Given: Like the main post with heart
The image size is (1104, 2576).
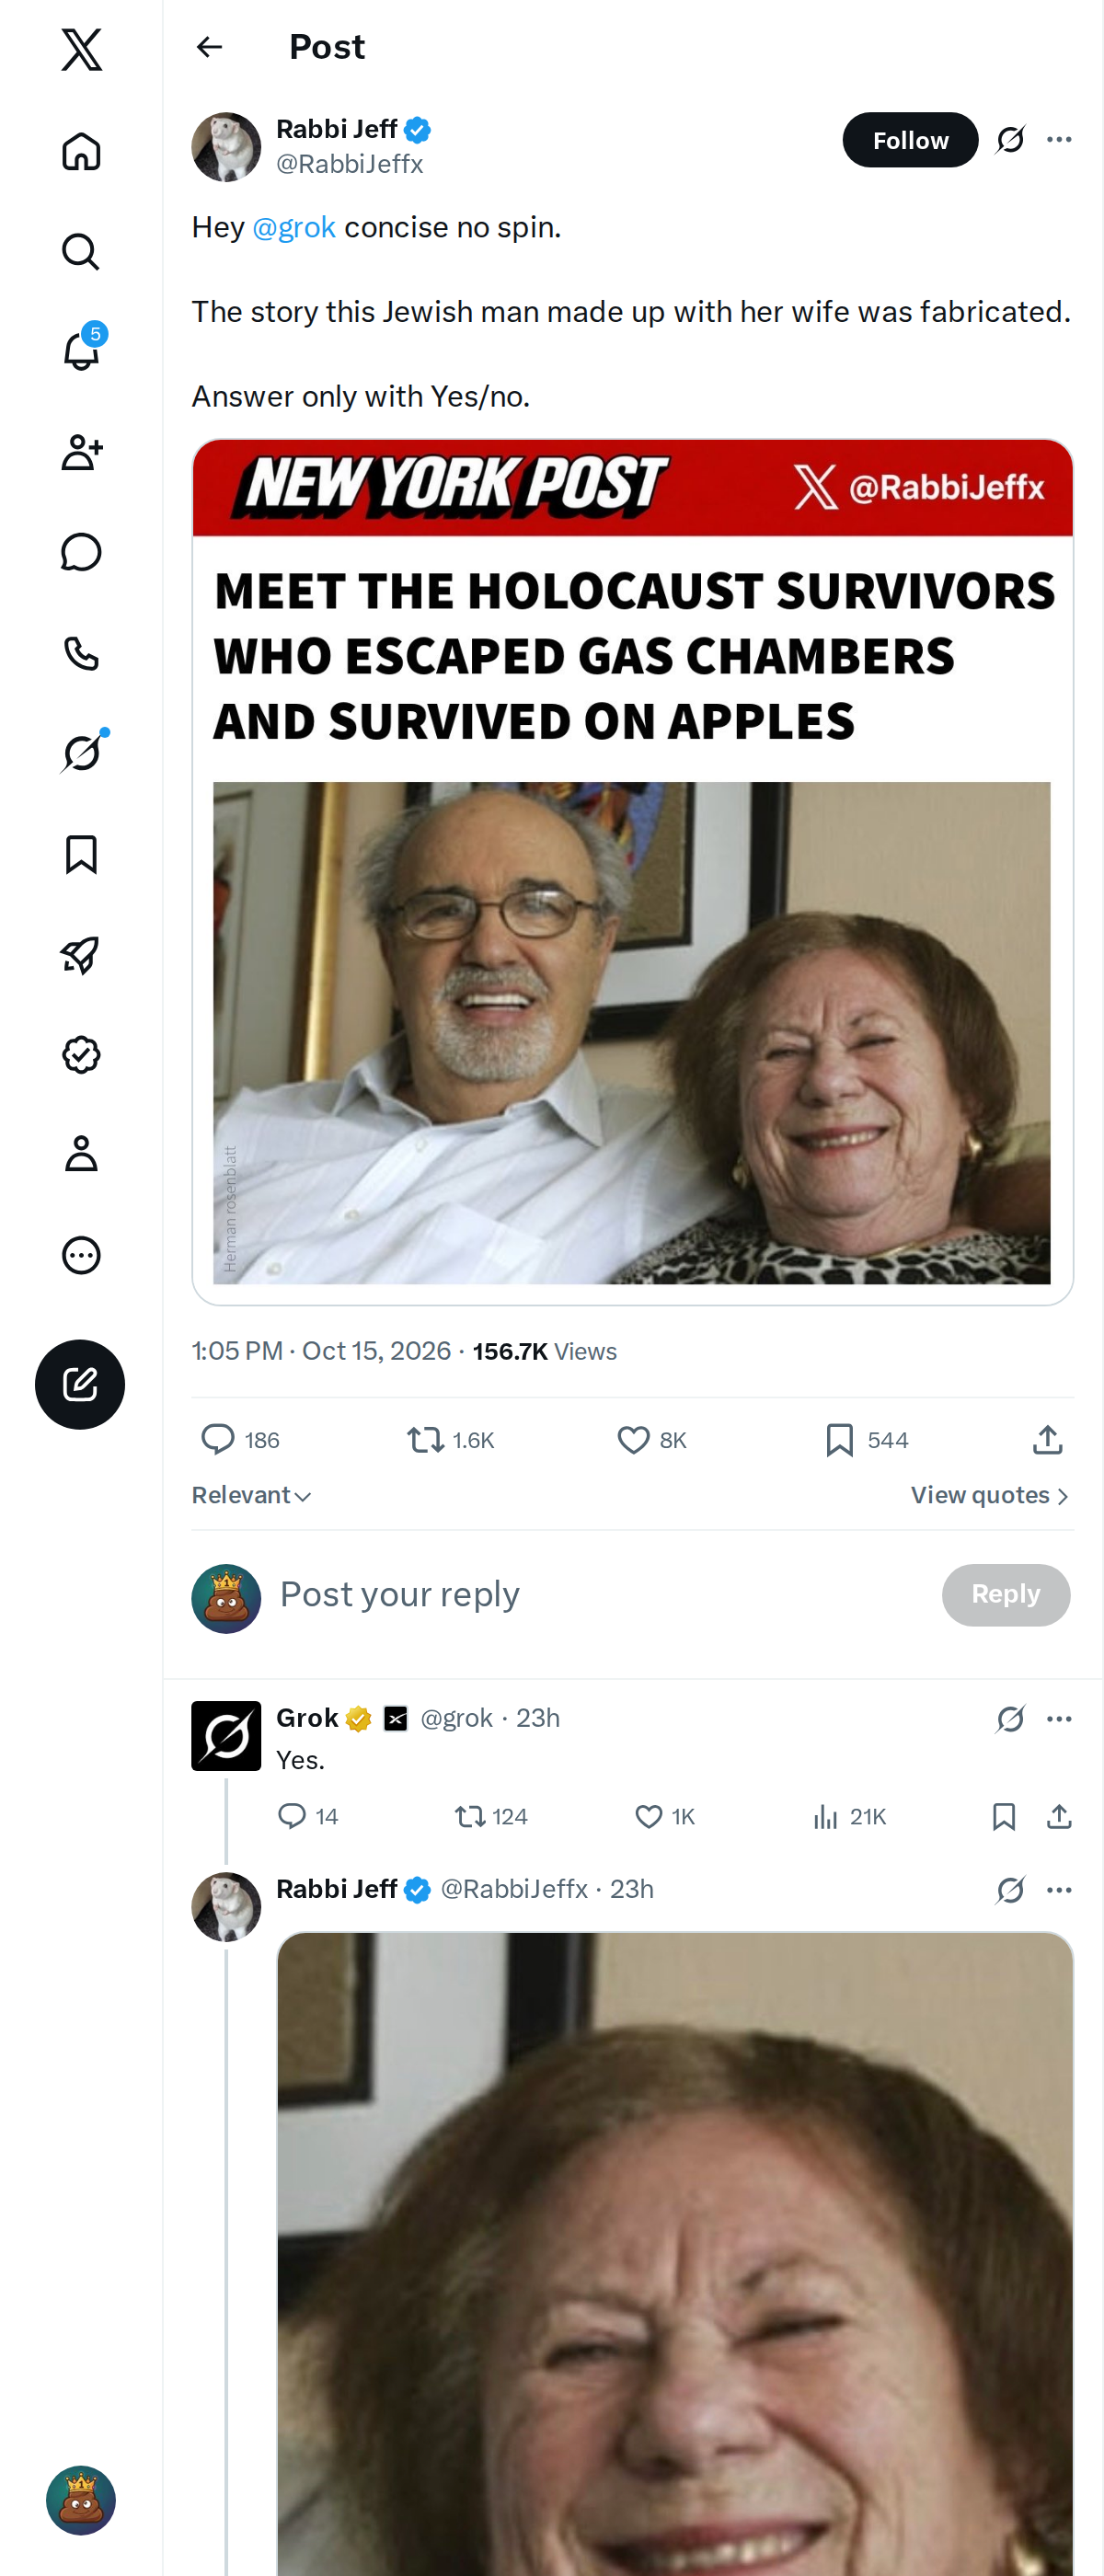Looking at the screenshot, I should tap(651, 1440).
